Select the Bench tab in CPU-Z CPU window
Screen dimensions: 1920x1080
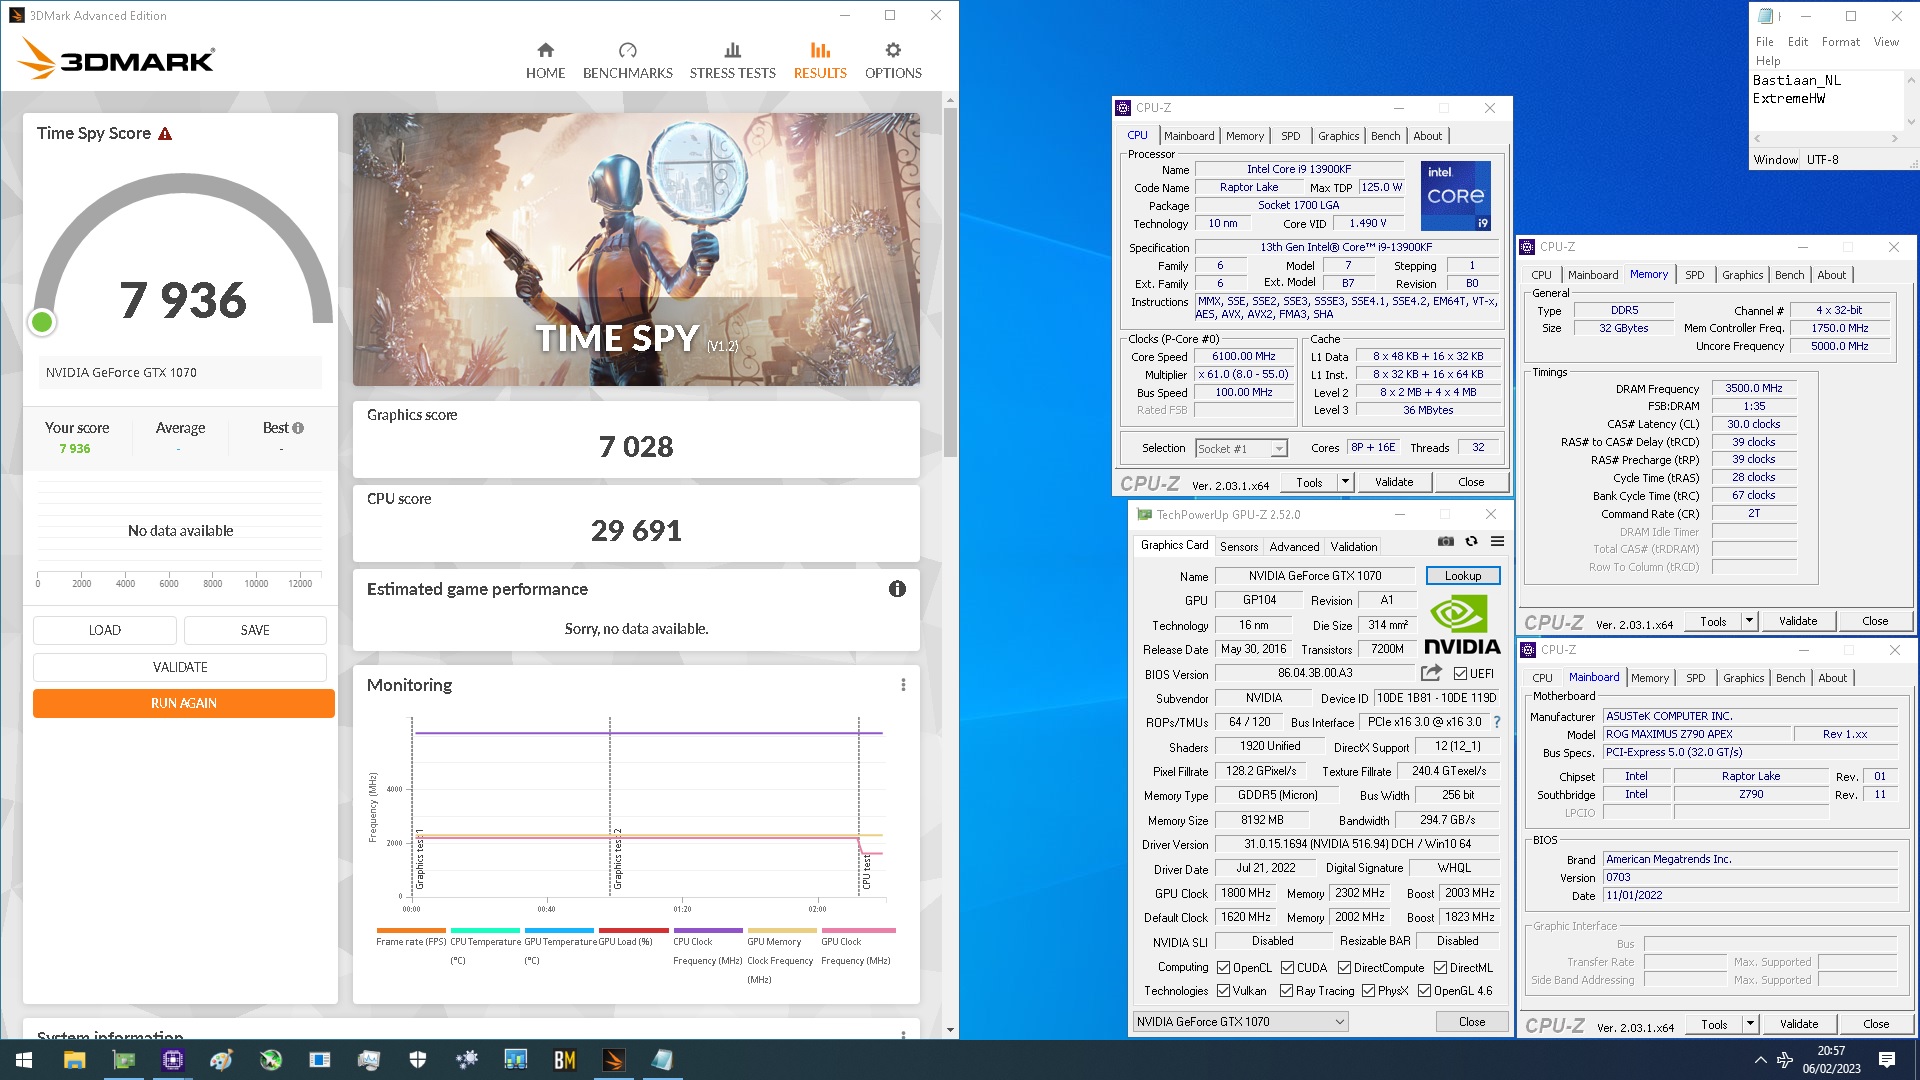1385,136
